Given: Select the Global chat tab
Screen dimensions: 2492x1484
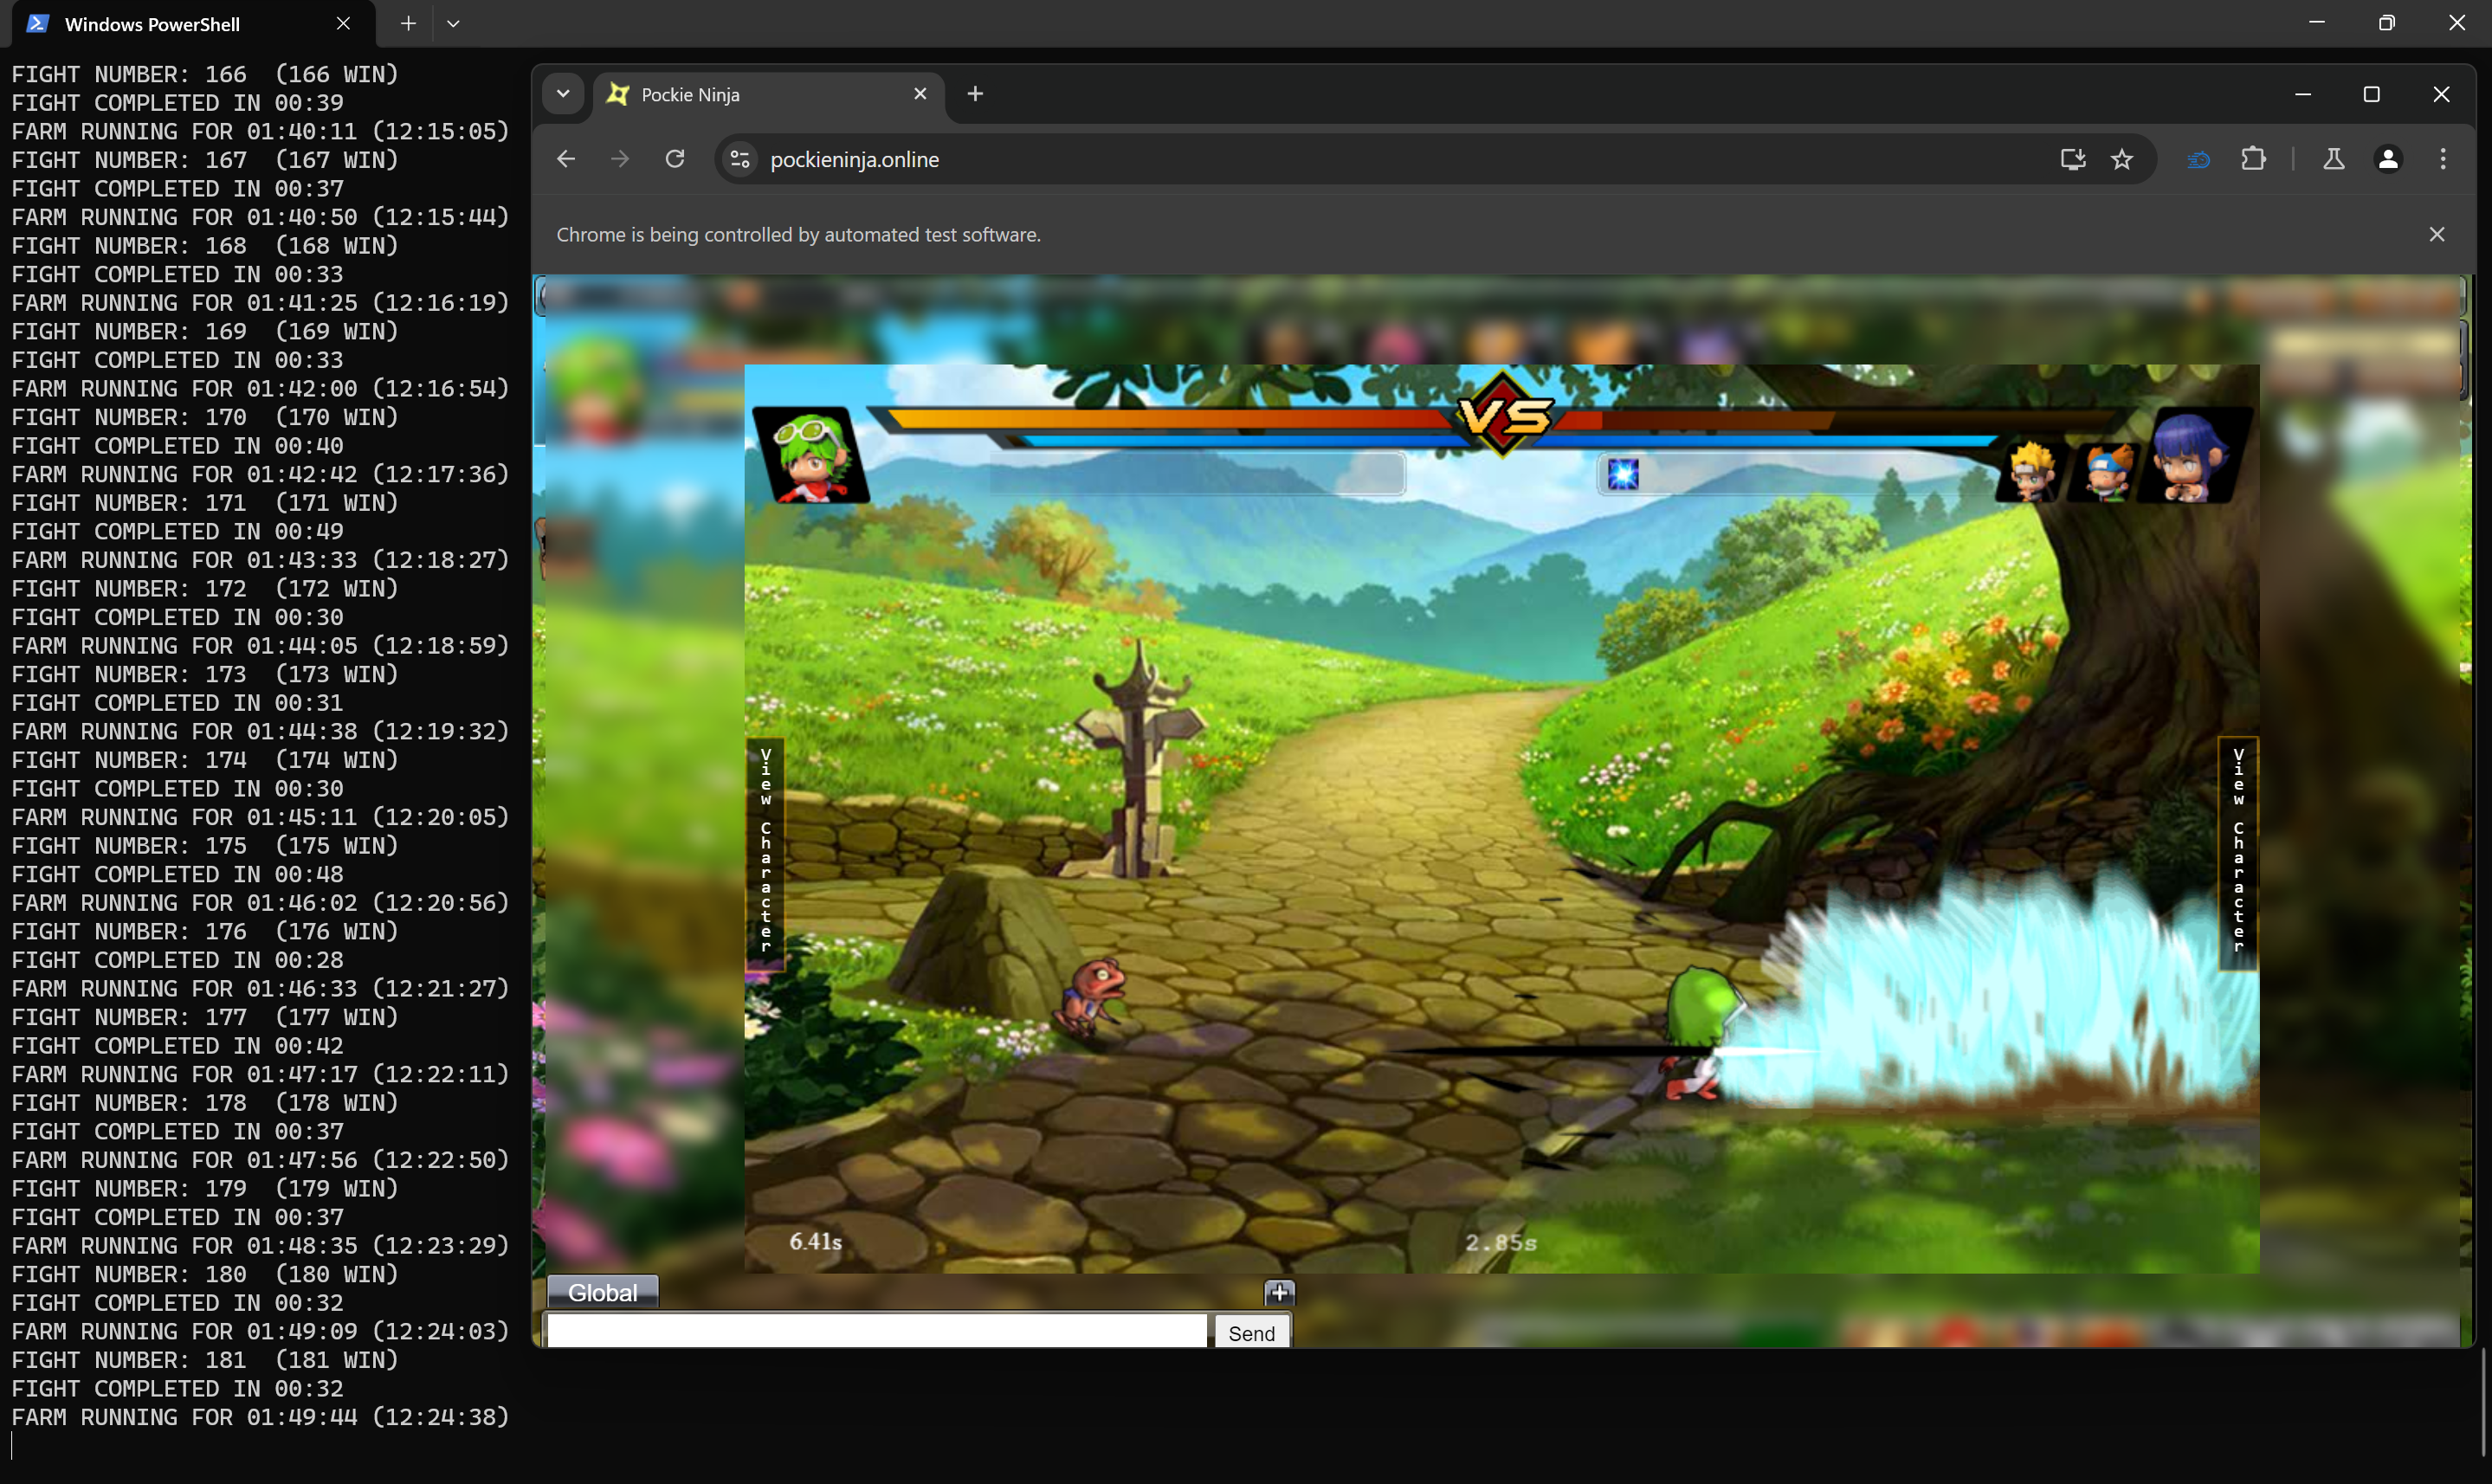Looking at the screenshot, I should click(602, 1292).
